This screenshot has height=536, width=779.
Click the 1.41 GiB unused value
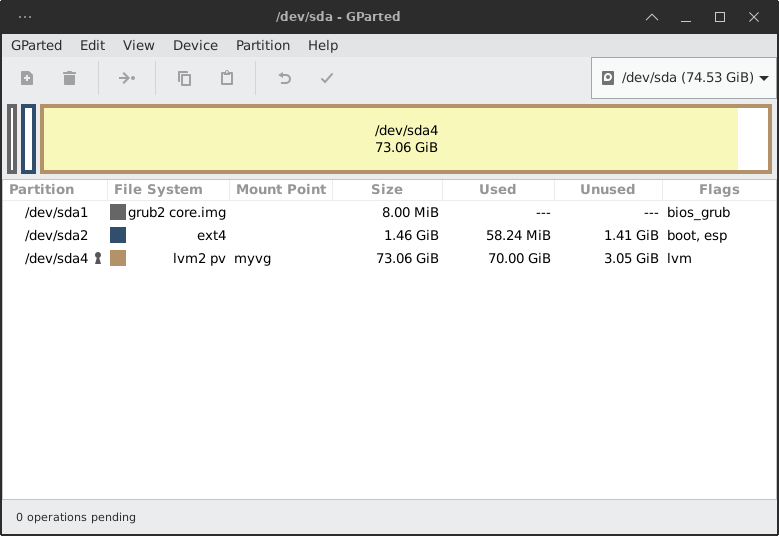631,235
